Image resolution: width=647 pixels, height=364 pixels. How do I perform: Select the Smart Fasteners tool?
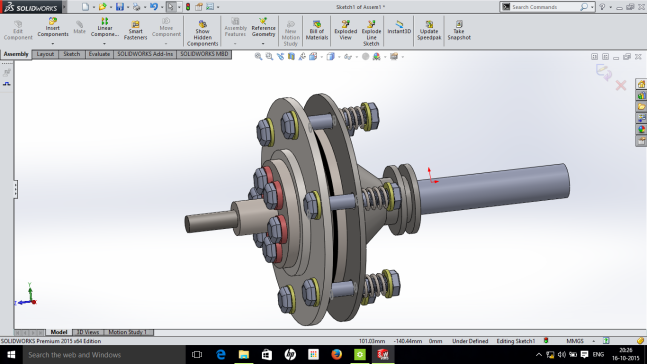135,31
